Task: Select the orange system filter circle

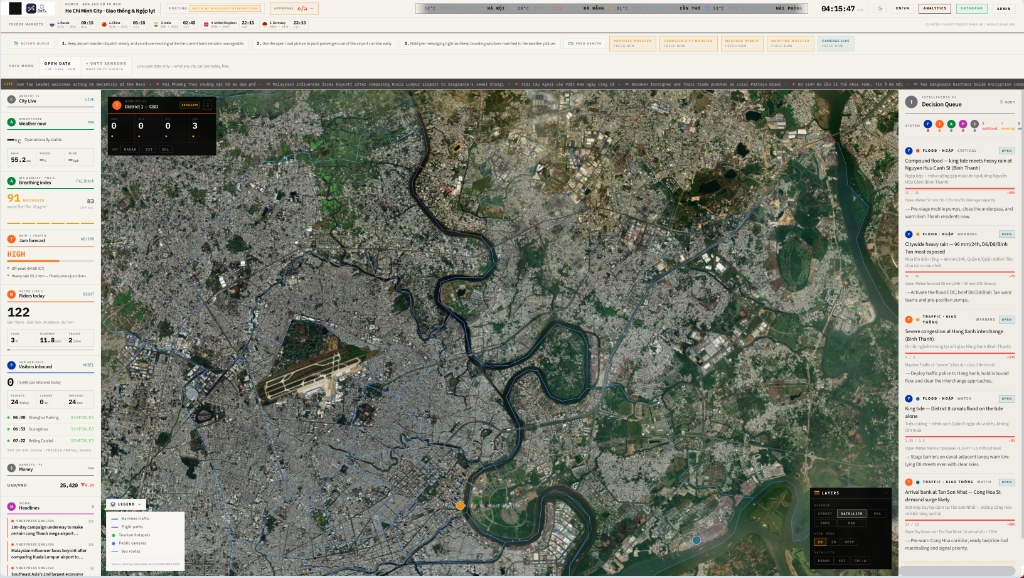Action: 939,124
